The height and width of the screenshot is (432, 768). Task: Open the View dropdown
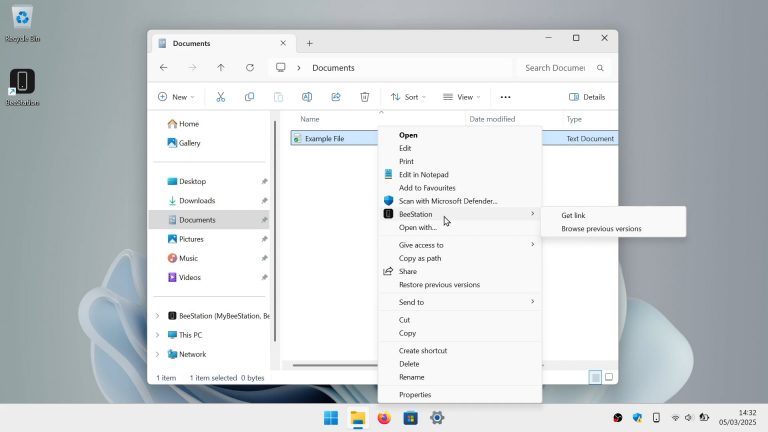pyautogui.click(x=461, y=97)
